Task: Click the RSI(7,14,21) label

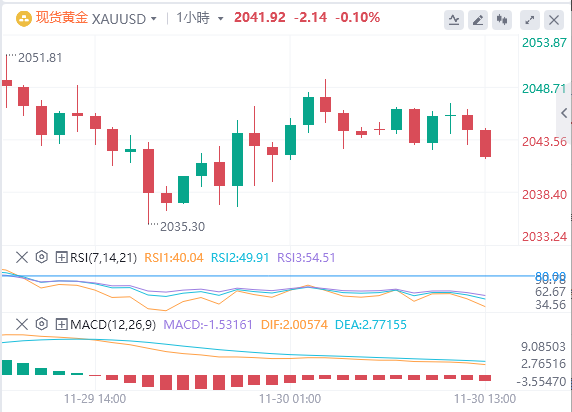Action: [104, 258]
